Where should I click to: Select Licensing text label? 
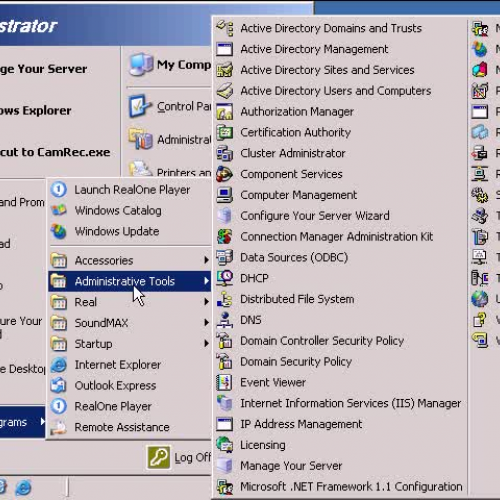263,445
